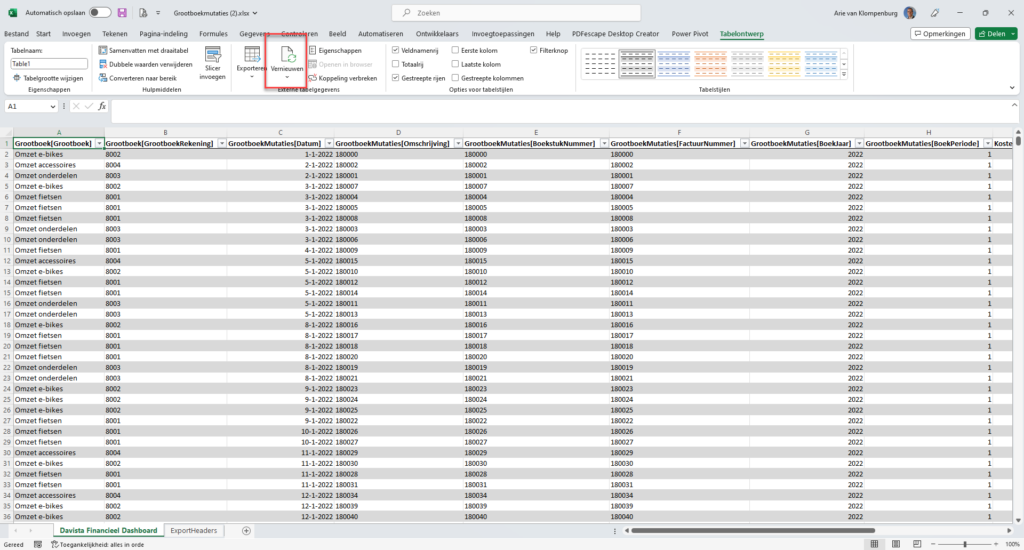Click the Slicer invoegen icon
Image resolution: width=1024 pixels, height=550 pixels.
pos(212,54)
